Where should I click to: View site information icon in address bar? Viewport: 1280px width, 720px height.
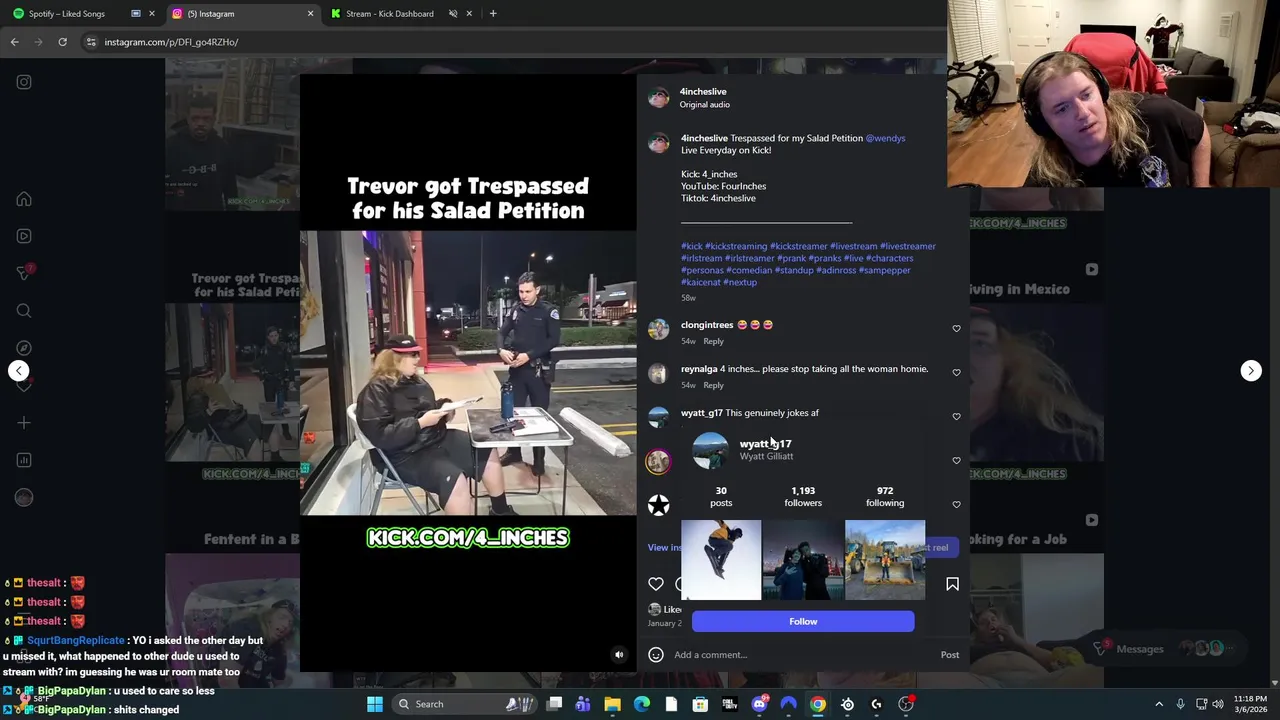pyautogui.click(x=91, y=42)
